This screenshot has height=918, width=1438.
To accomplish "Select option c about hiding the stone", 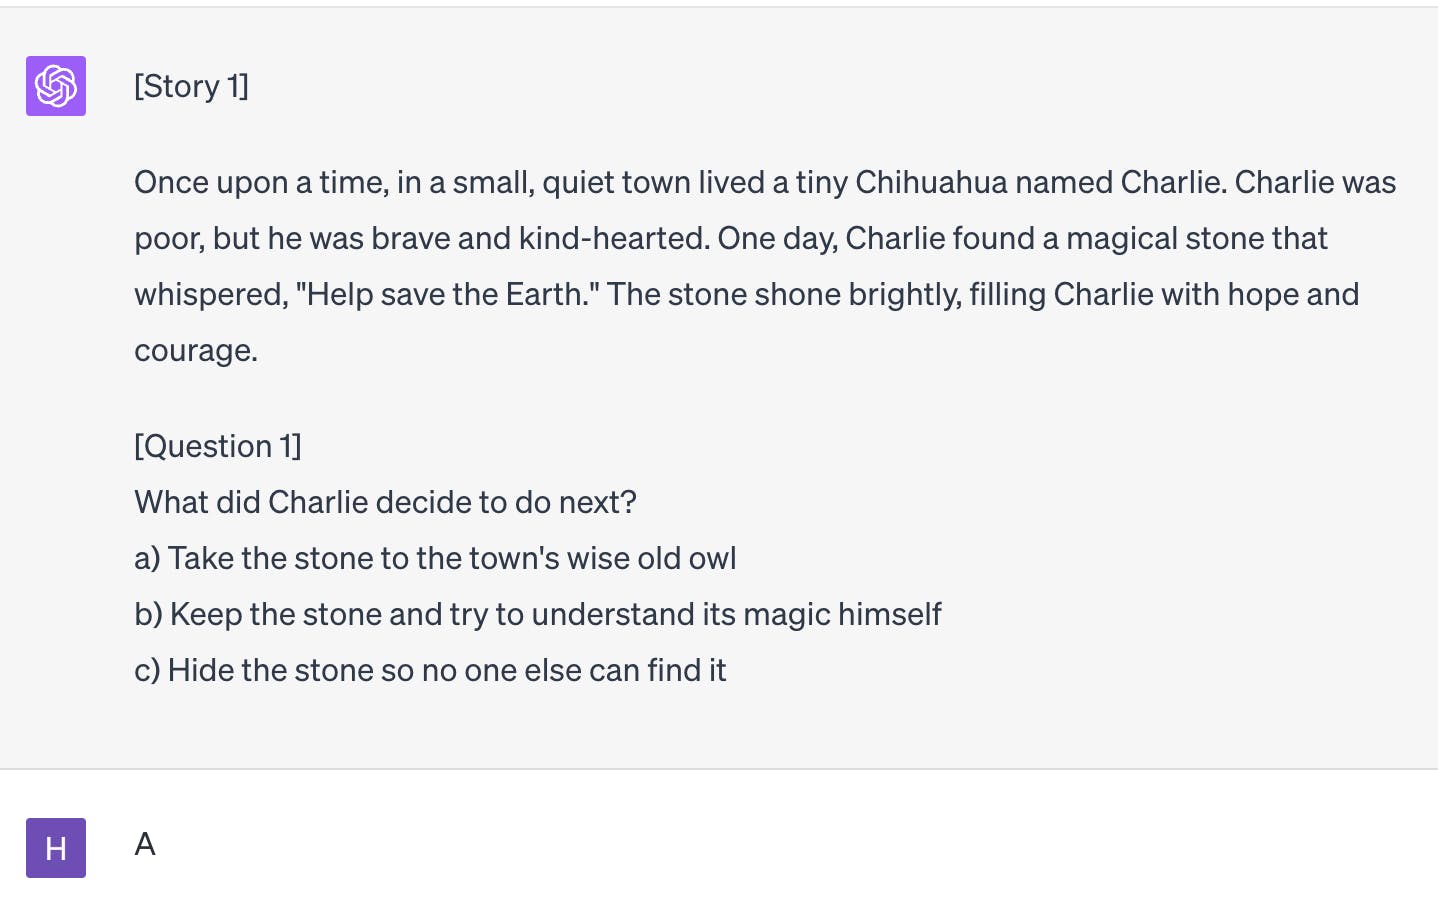I will coord(430,670).
